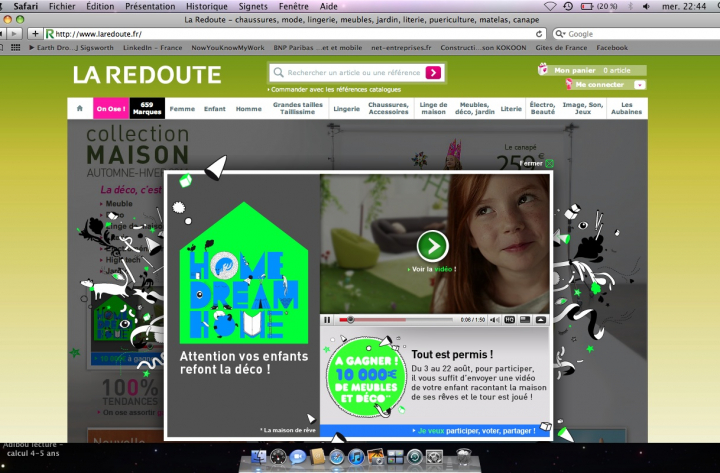The height and width of the screenshot is (473, 720).
Task: Click the A gagner 10 000€ badge
Action: pyautogui.click(x=366, y=377)
